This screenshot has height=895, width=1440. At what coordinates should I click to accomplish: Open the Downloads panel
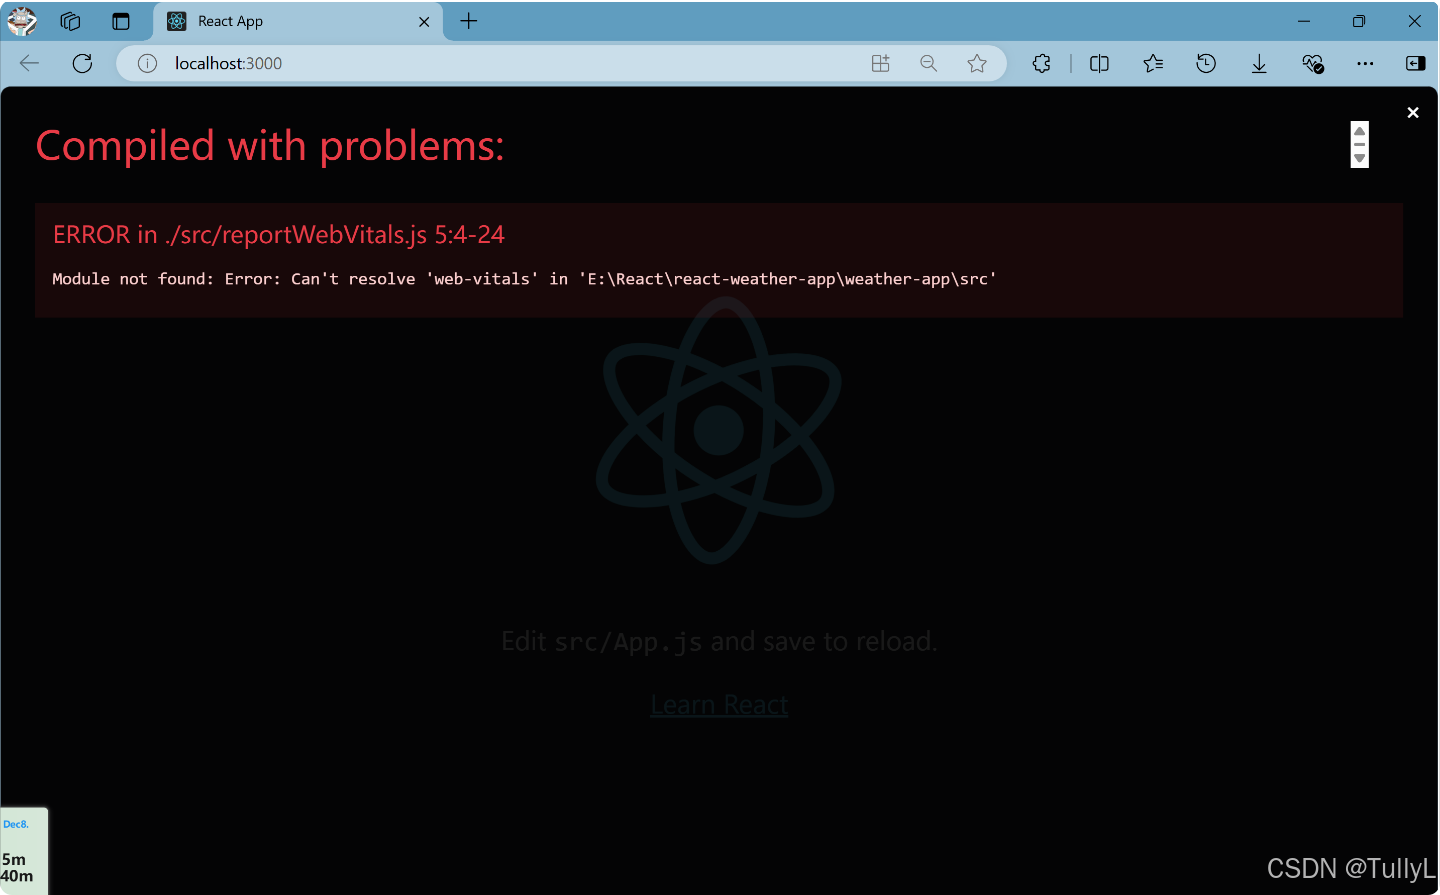coord(1259,63)
